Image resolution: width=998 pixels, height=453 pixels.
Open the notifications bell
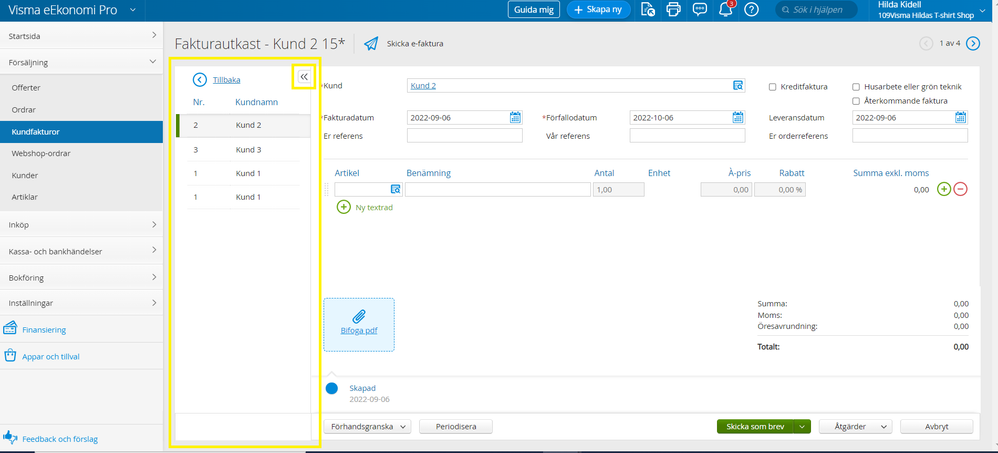tap(726, 9)
